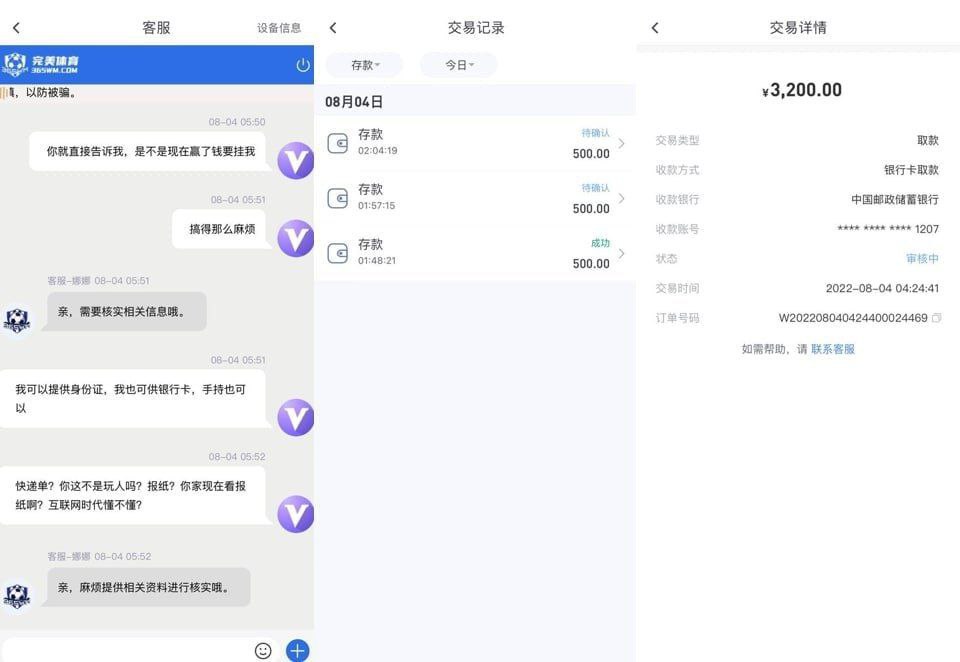Click the power icon on the blue banner

301,64
